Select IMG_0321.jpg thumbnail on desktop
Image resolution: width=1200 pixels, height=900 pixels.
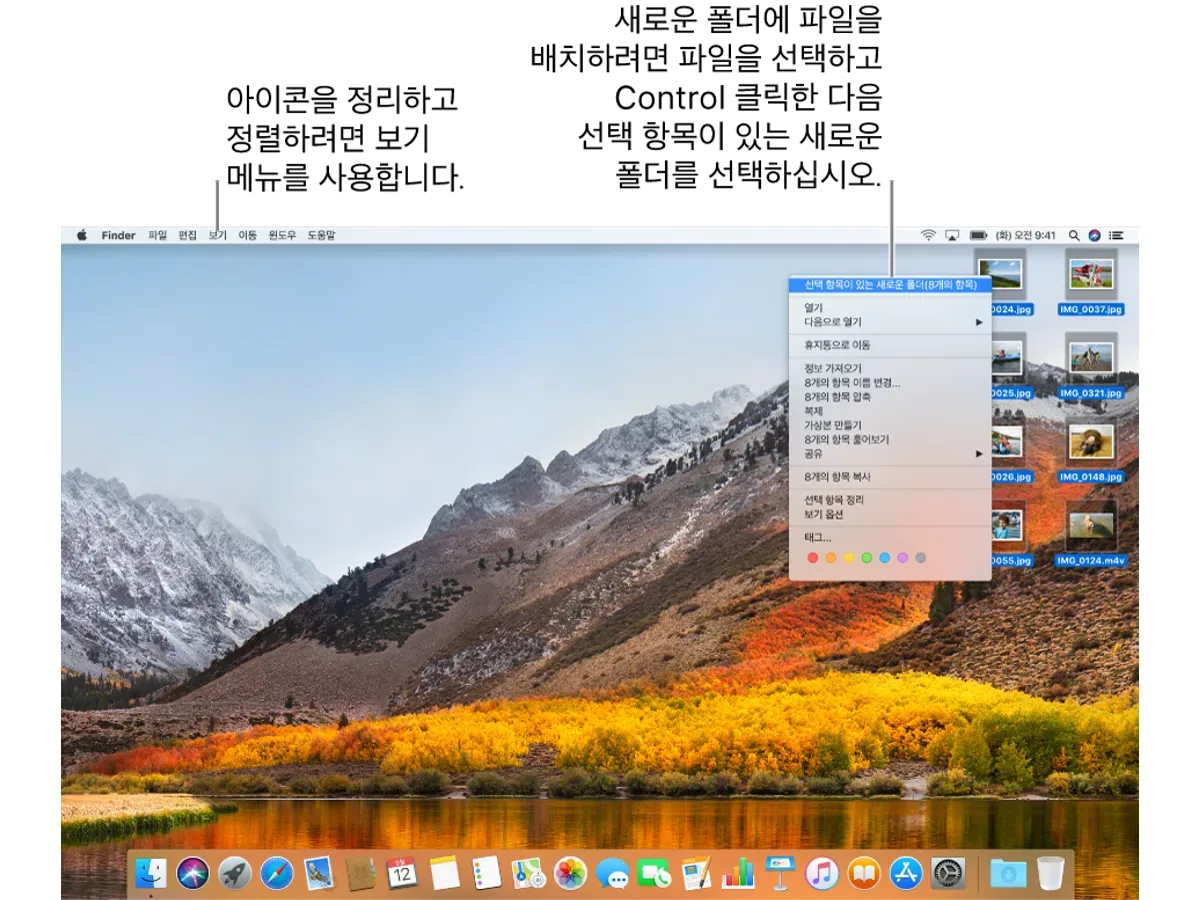(x=1091, y=358)
